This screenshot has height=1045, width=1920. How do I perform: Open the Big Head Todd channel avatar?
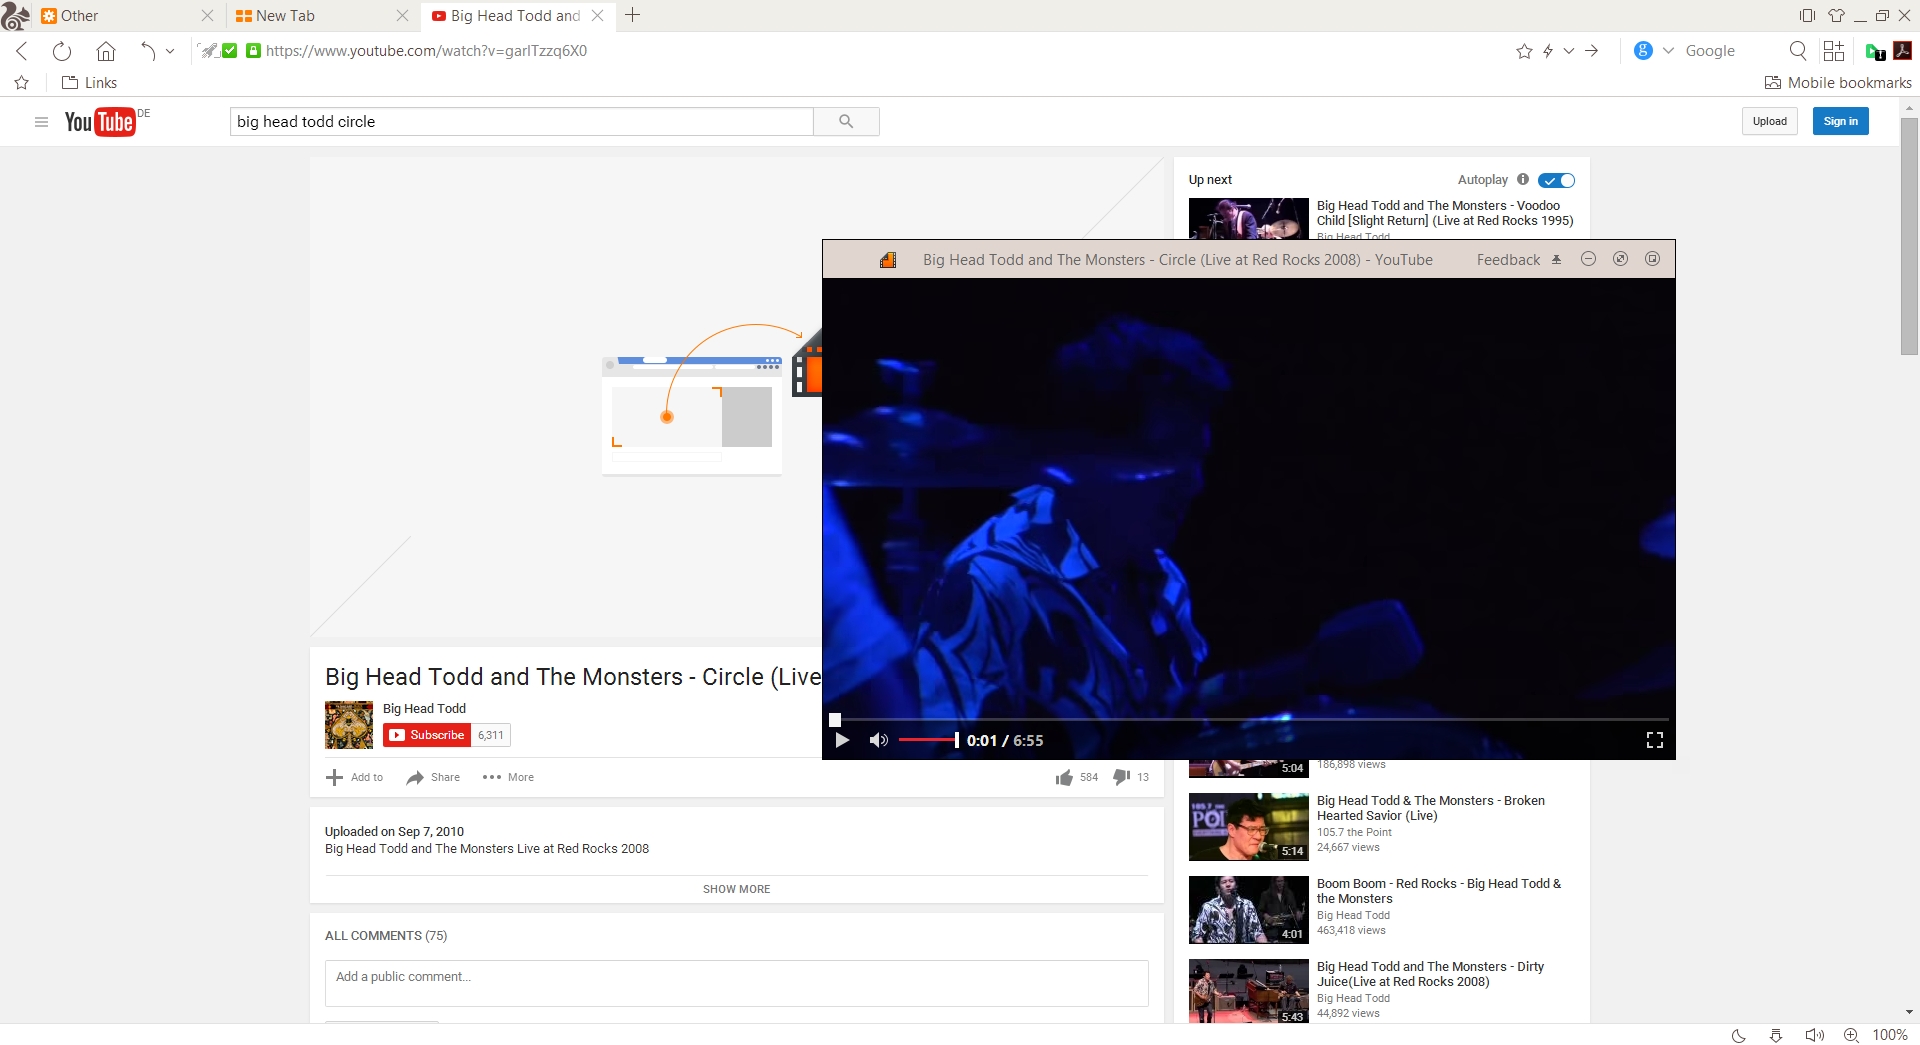(x=349, y=725)
